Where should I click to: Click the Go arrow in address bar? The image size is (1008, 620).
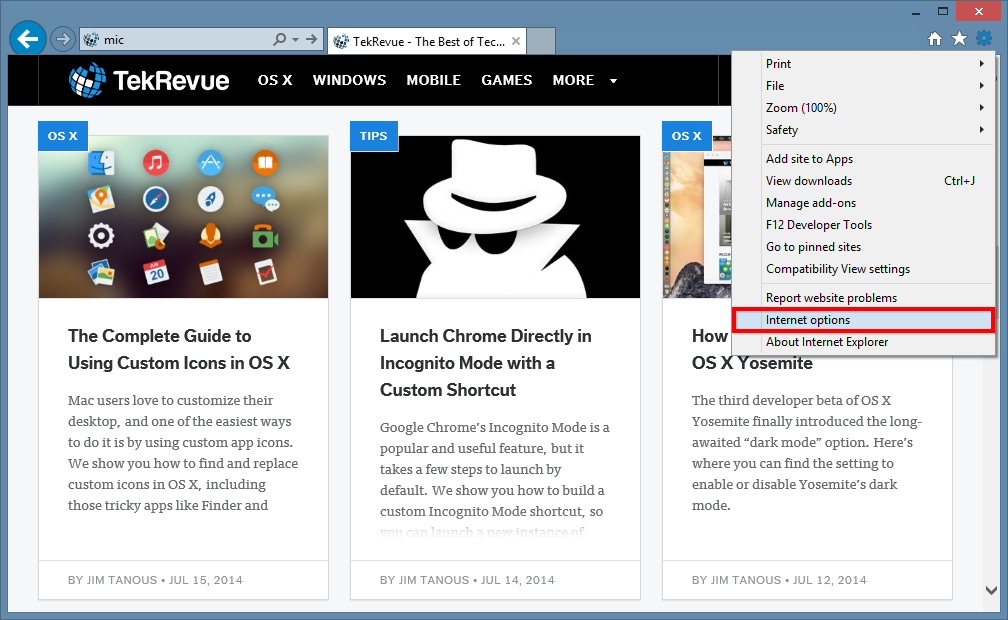(312, 39)
